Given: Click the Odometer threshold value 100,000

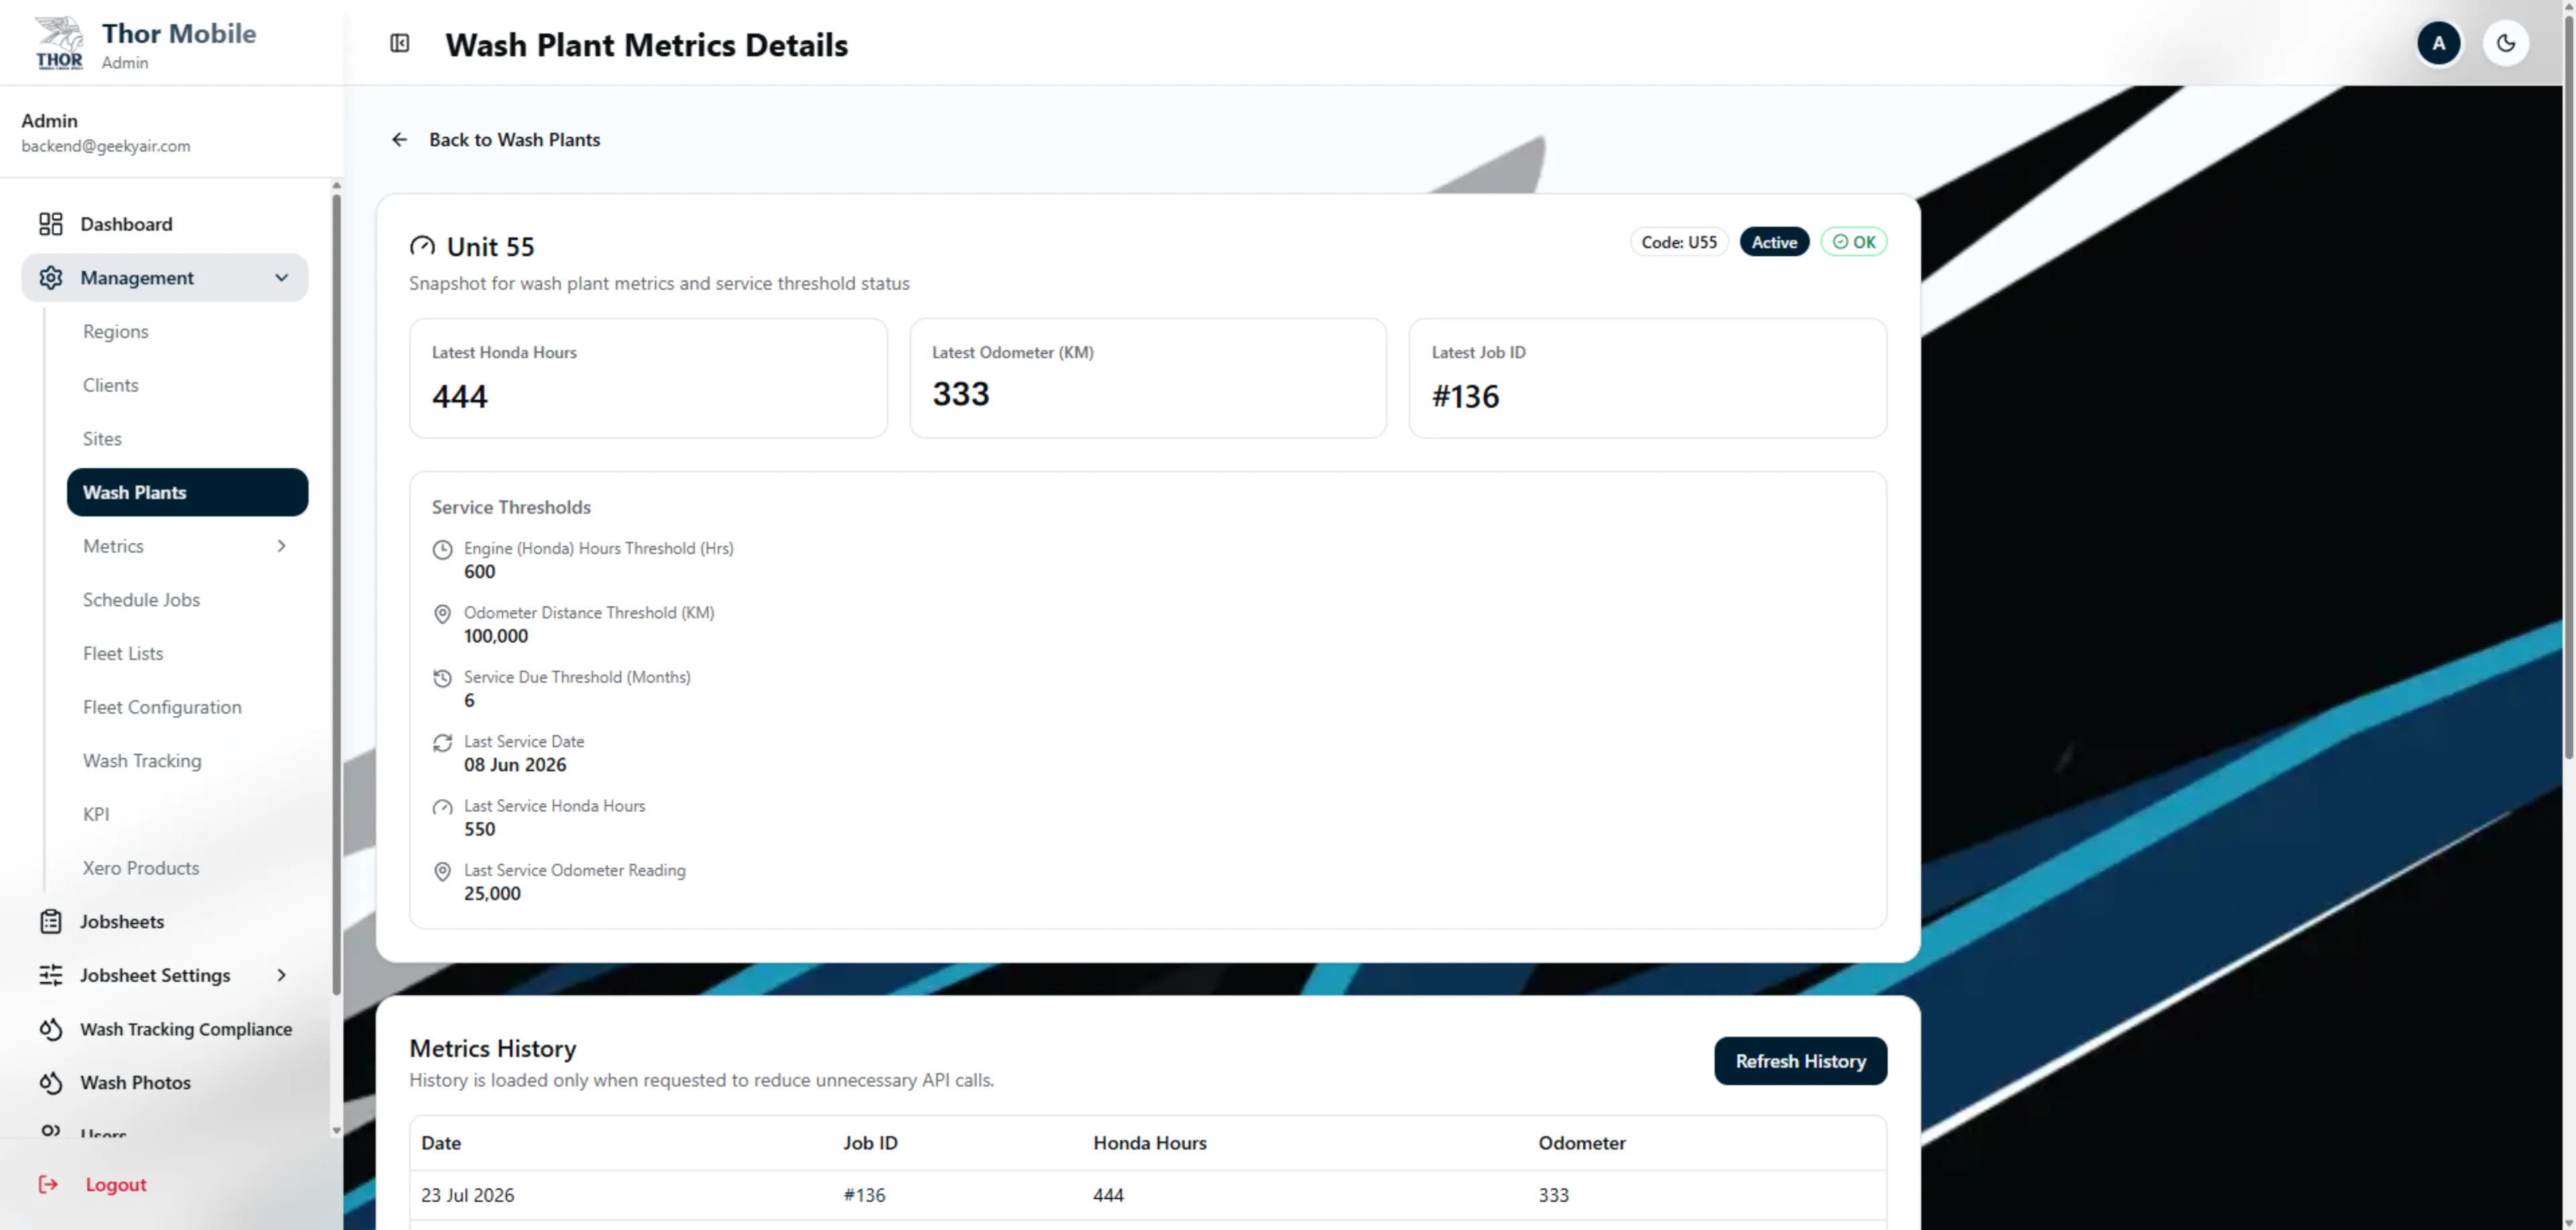Looking at the screenshot, I should [496, 636].
